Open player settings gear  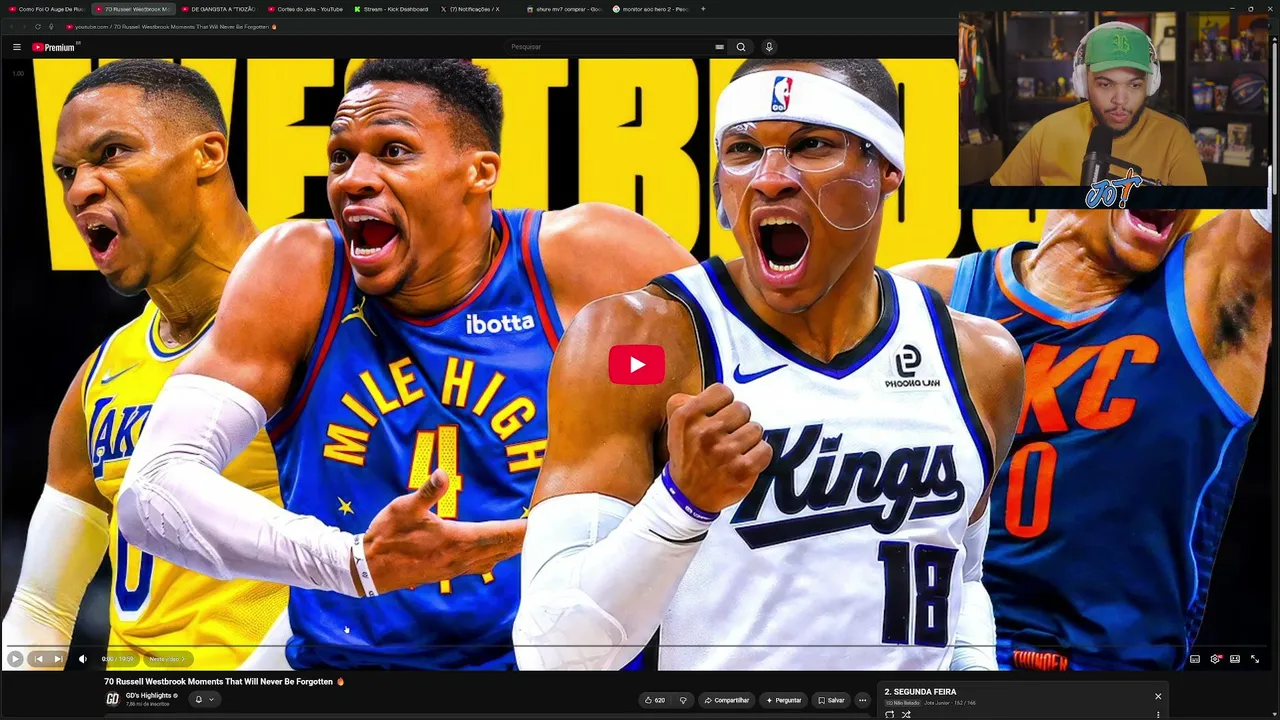point(1215,659)
